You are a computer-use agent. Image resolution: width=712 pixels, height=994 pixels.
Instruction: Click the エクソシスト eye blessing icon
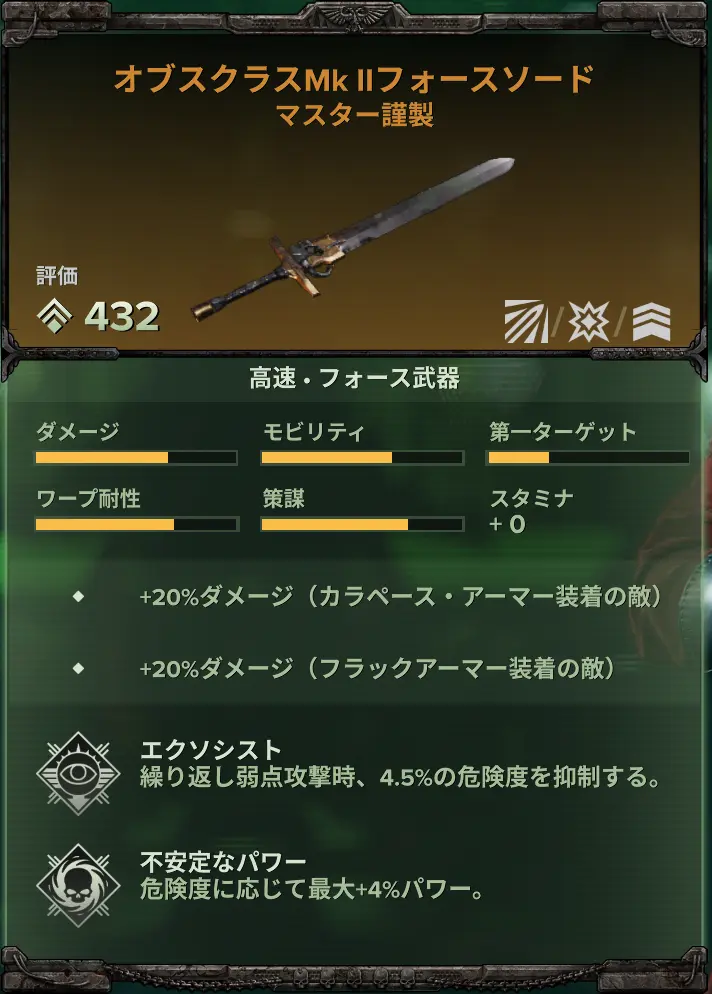[x=78, y=773]
